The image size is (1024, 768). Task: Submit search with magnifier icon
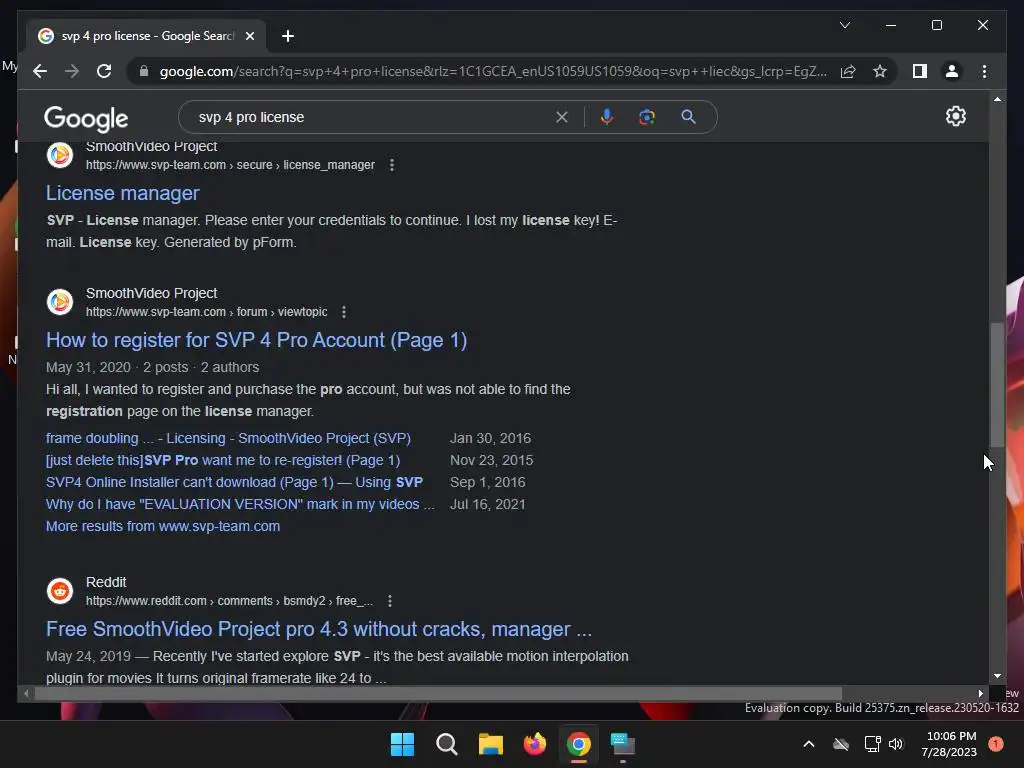pos(688,117)
